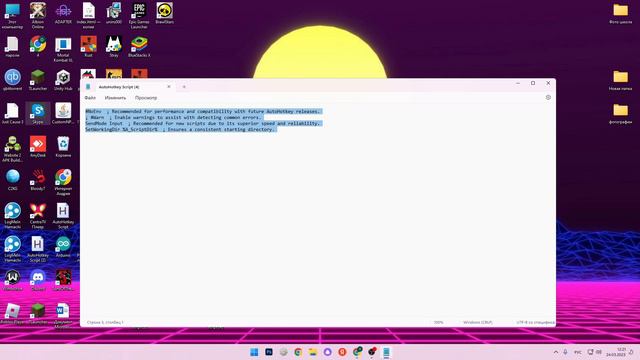This screenshot has height=360, width=640.
Task: Select the Корзина recycle bin icon
Action: coord(63,147)
